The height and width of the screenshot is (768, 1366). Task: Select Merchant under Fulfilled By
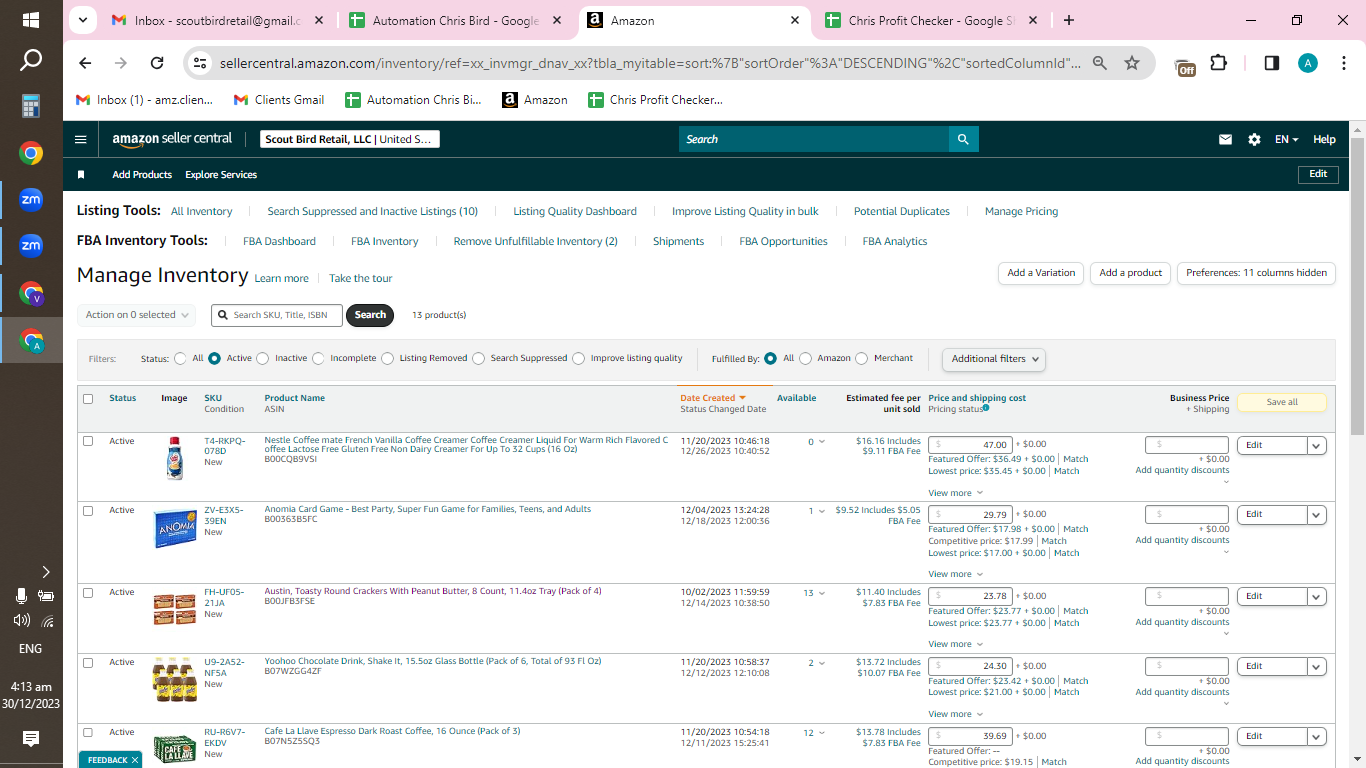(862, 358)
